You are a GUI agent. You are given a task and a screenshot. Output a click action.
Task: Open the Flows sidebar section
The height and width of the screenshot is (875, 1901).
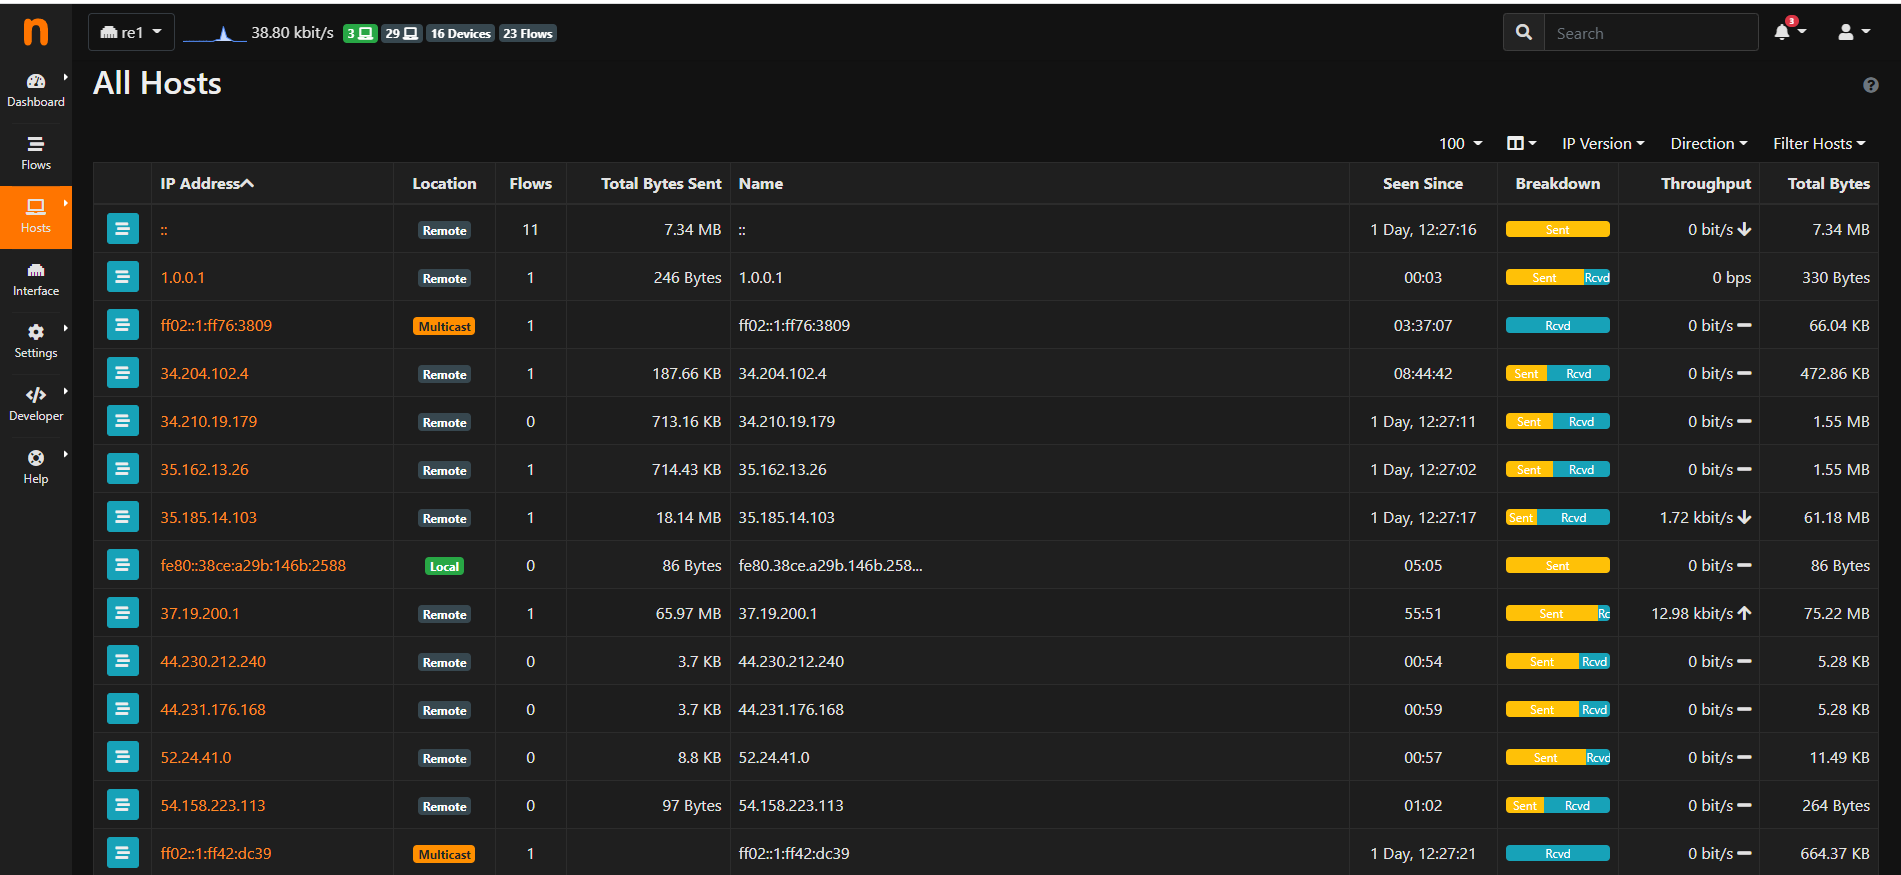pos(36,153)
